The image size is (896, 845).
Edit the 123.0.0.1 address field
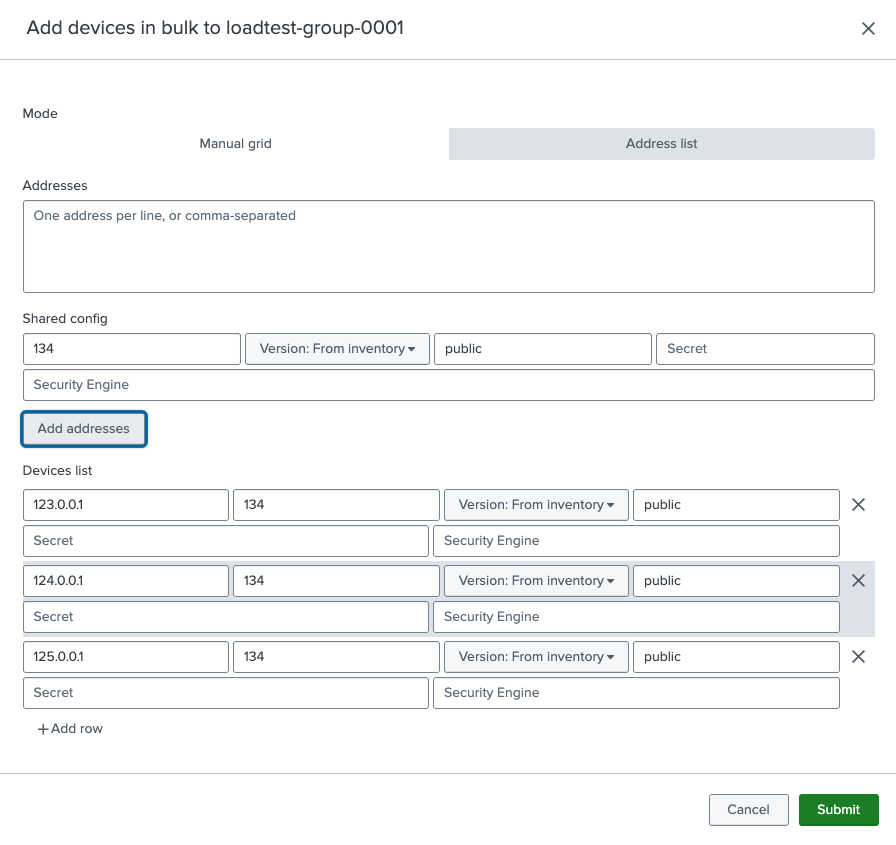click(126, 504)
